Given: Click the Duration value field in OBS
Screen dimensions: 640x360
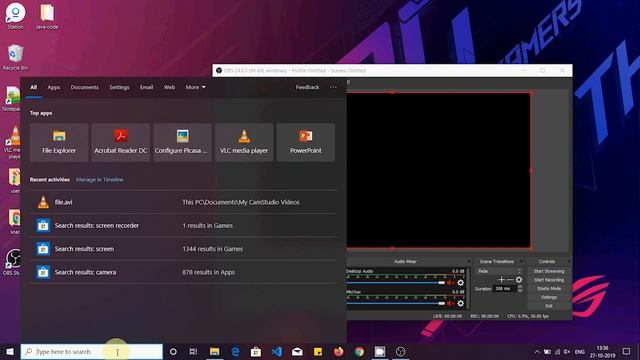Looking at the screenshot, I should pos(505,289).
